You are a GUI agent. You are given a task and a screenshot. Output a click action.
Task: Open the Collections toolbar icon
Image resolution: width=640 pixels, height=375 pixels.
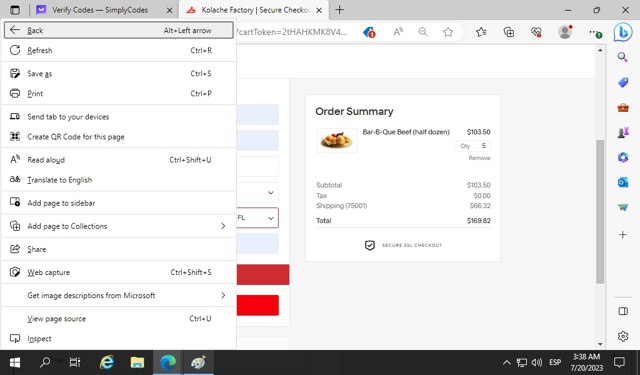tap(509, 32)
